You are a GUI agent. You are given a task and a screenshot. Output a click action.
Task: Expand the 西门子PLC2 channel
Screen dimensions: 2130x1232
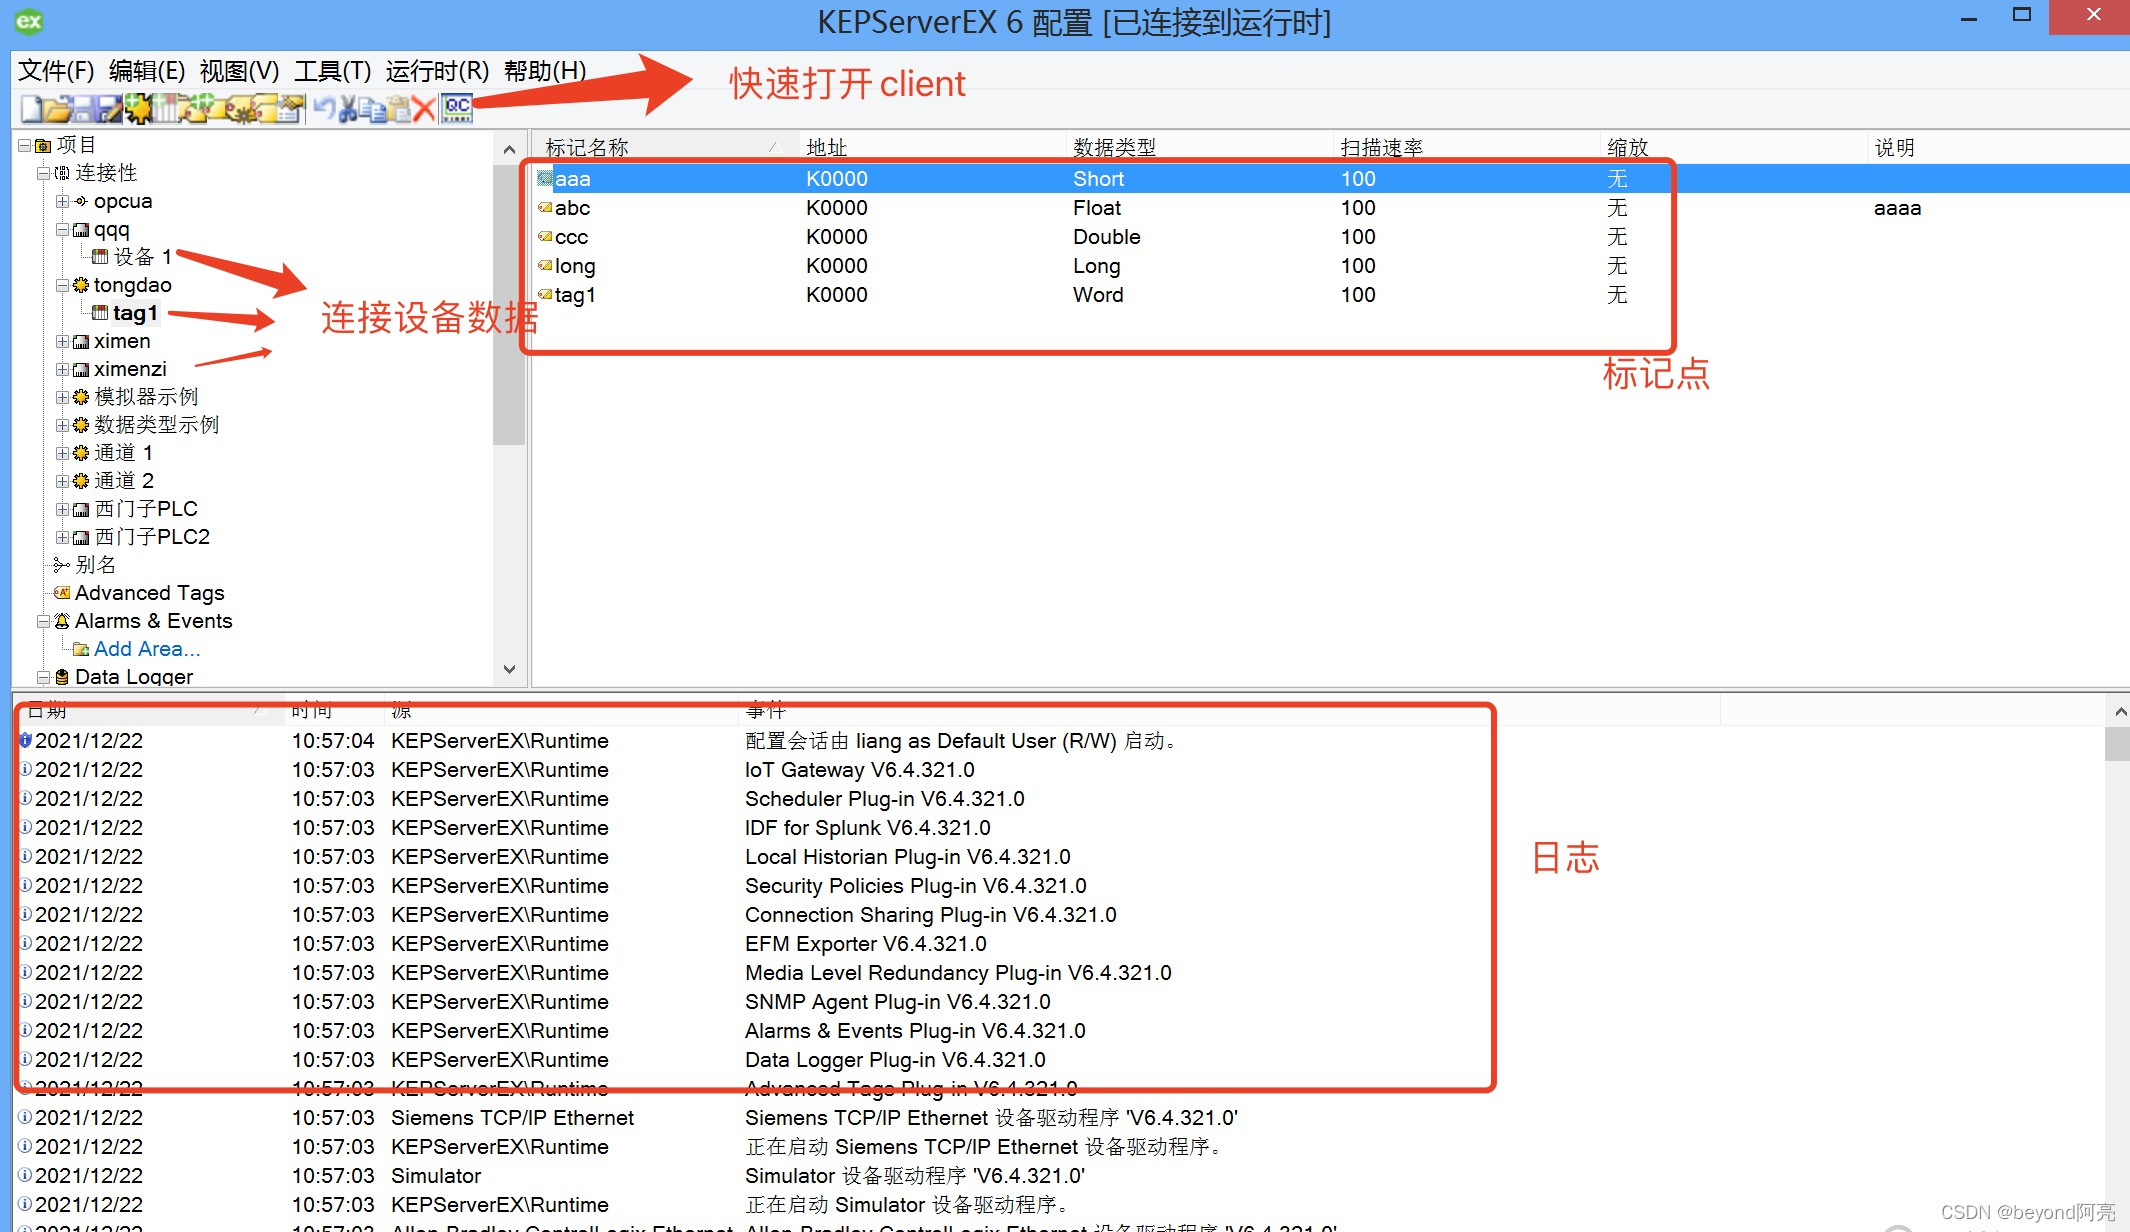[x=62, y=537]
